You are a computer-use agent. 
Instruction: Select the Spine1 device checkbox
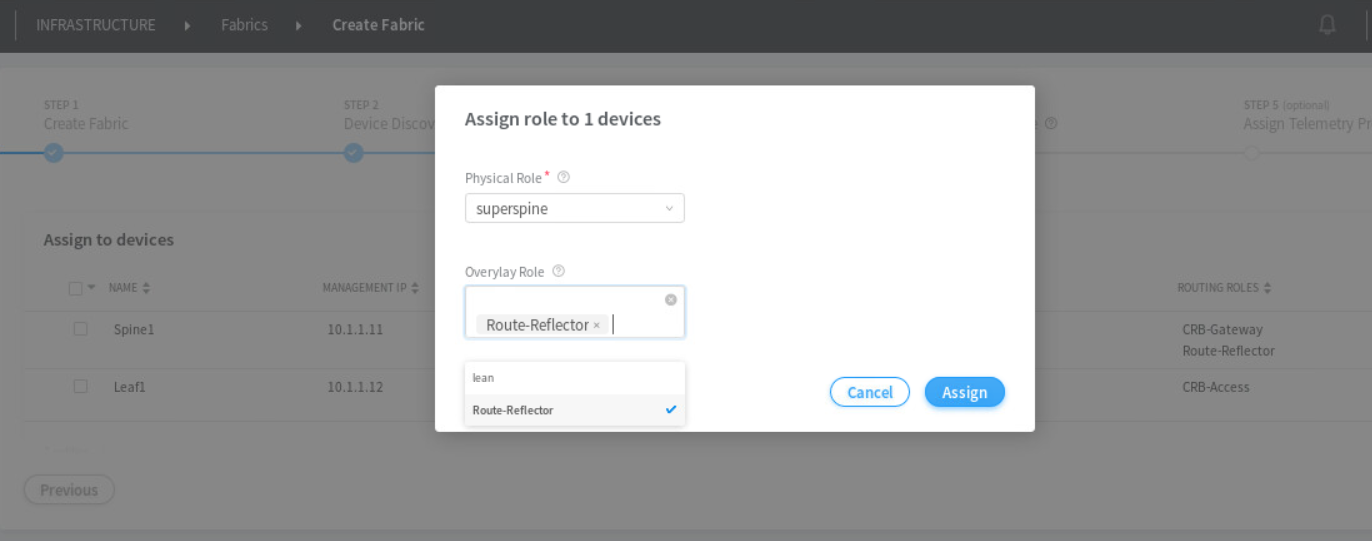[x=80, y=328]
